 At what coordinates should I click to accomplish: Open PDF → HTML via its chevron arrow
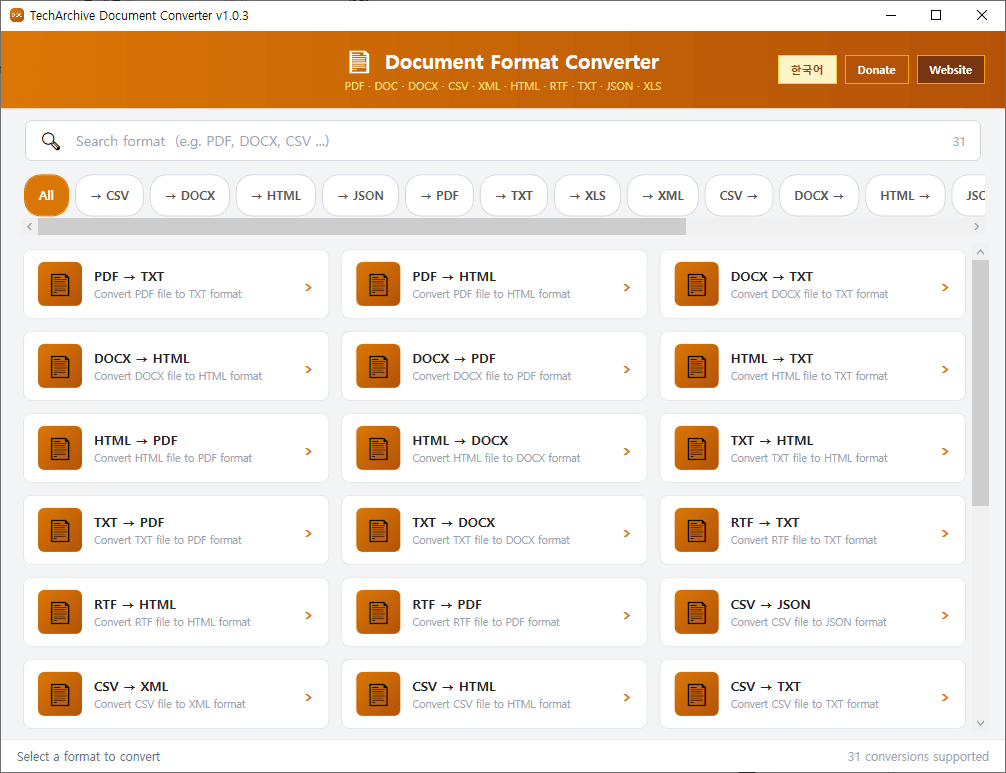[x=627, y=287]
